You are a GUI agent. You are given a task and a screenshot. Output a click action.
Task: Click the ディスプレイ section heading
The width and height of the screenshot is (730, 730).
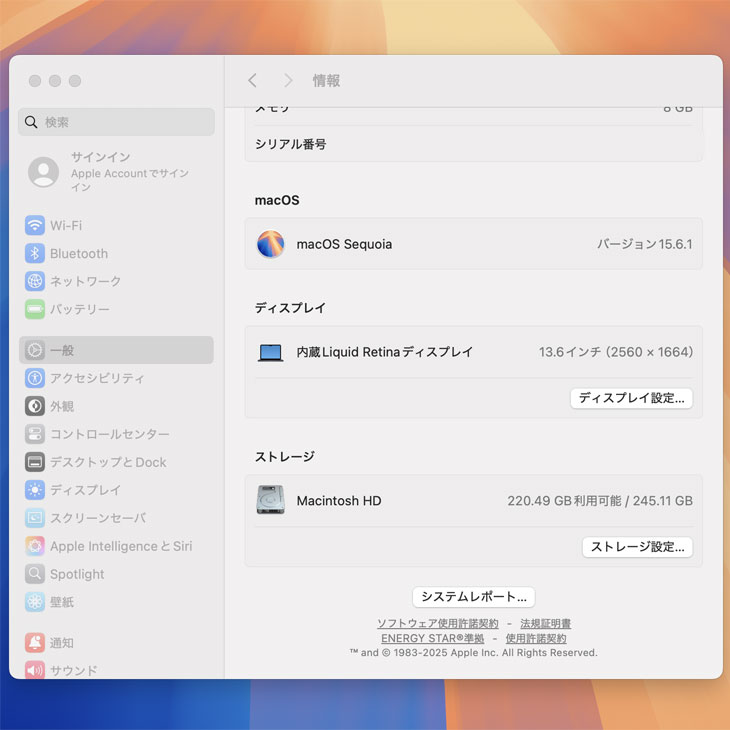290,308
